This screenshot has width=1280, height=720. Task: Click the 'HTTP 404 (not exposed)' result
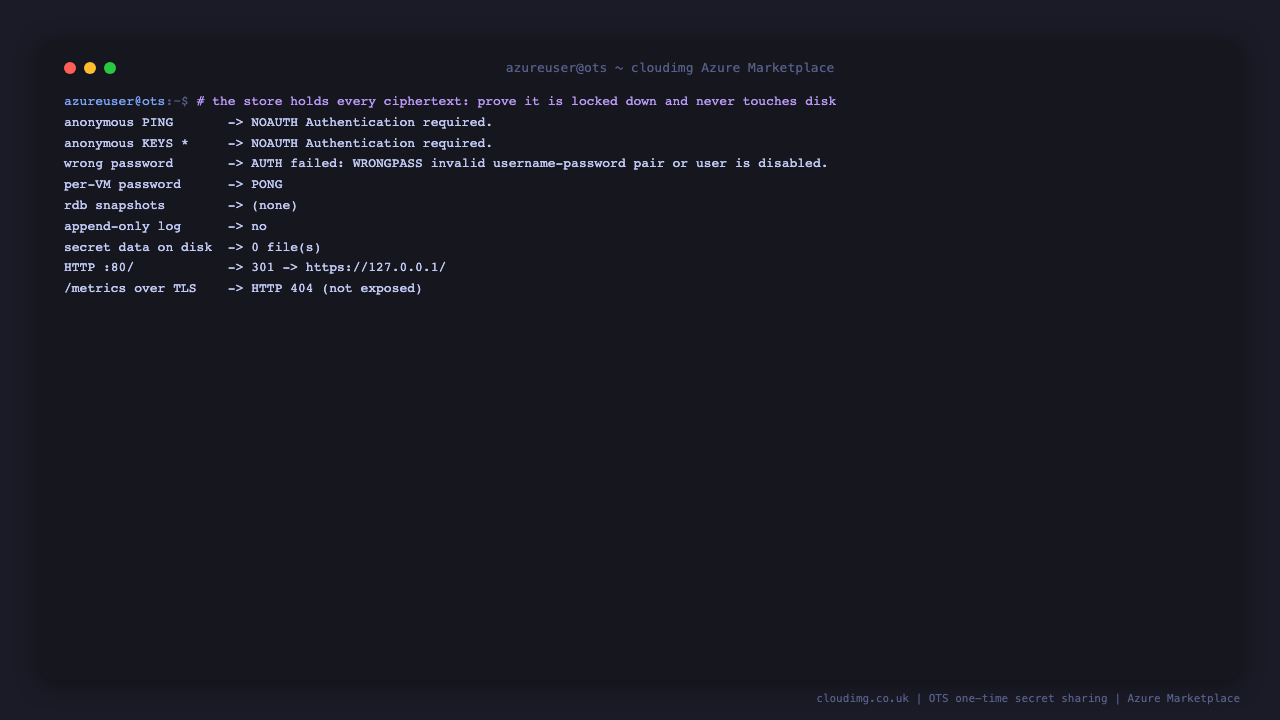[x=337, y=288]
